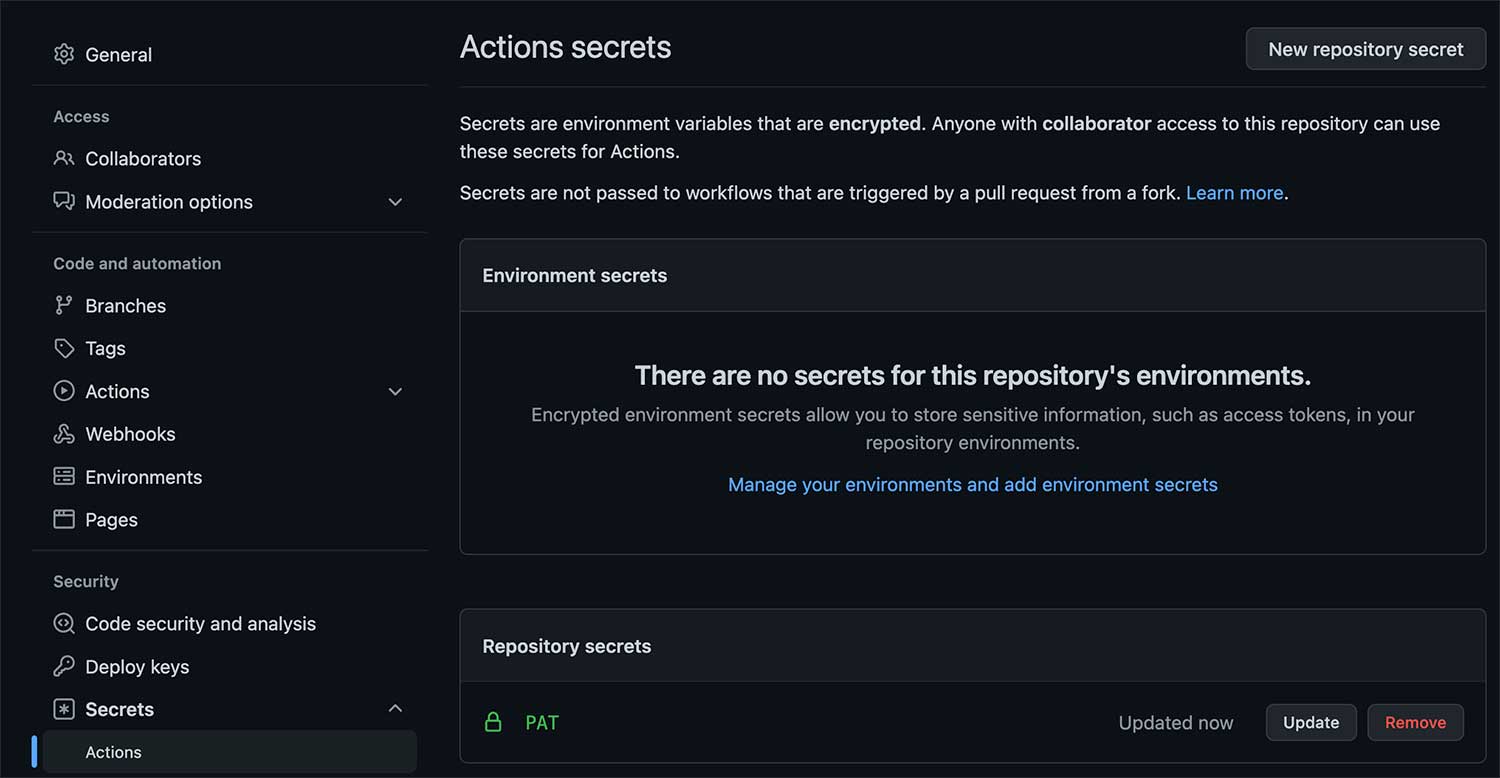Click the Actions play-circle icon
Image resolution: width=1500 pixels, height=778 pixels.
point(64,391)
